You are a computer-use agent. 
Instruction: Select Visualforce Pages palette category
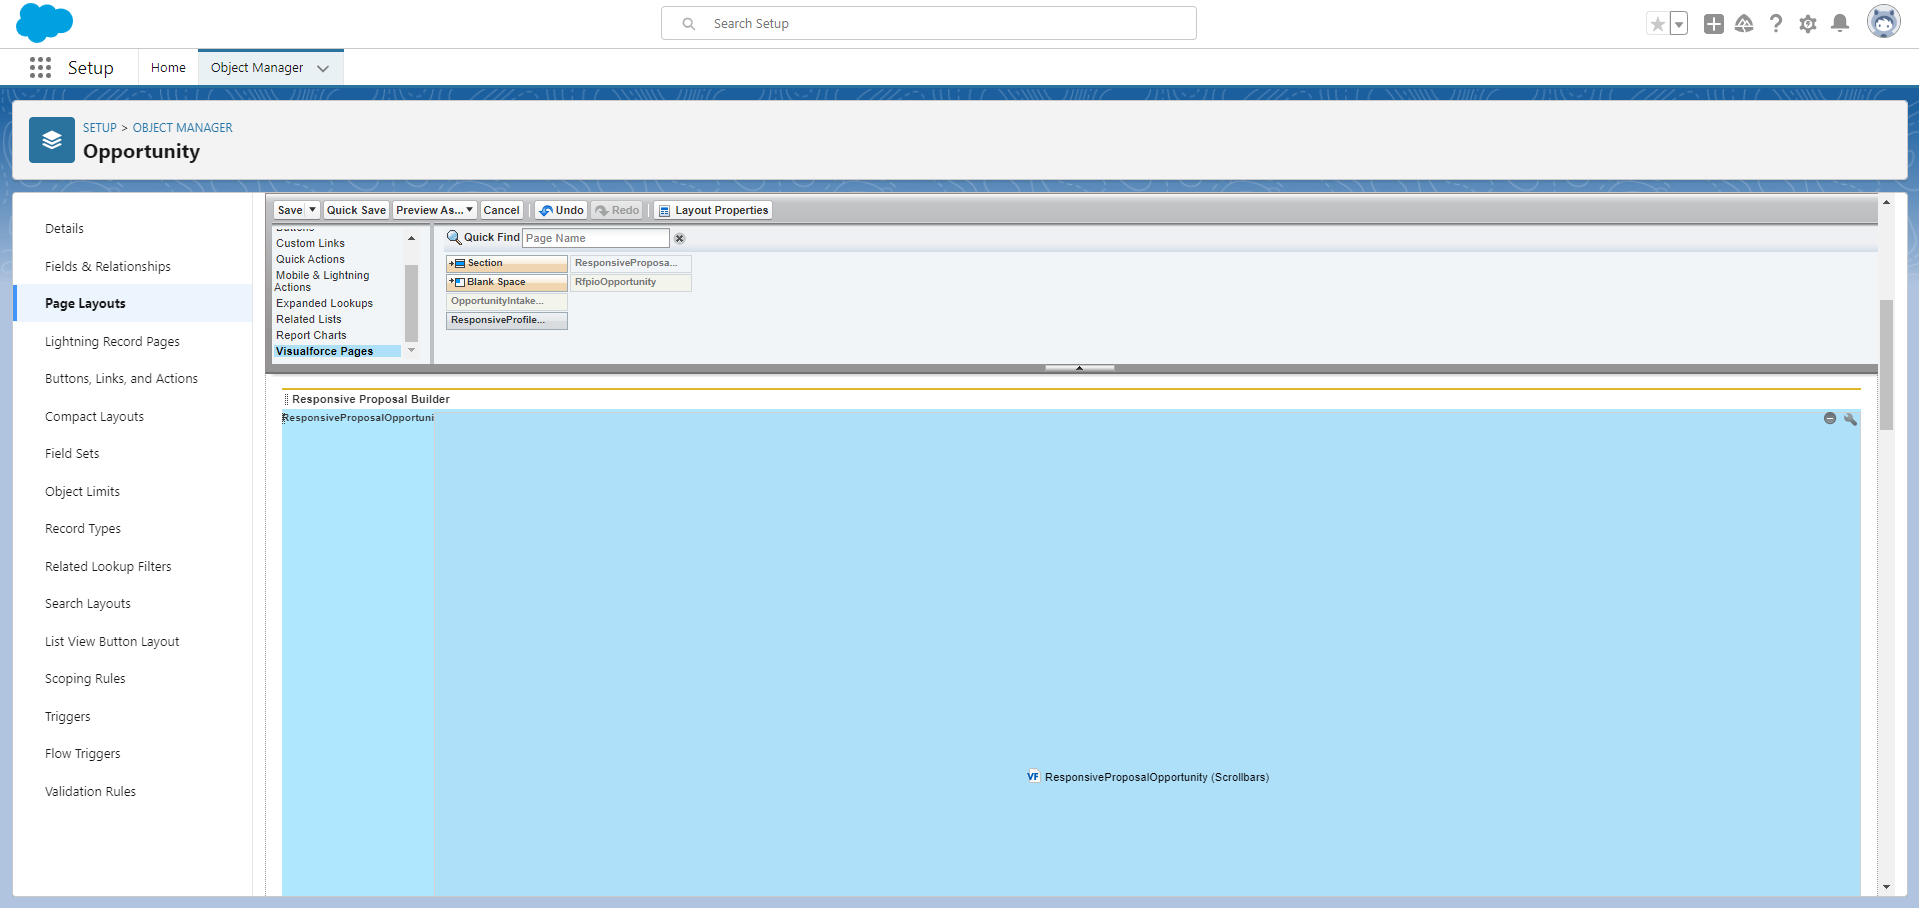pos(337,351)
